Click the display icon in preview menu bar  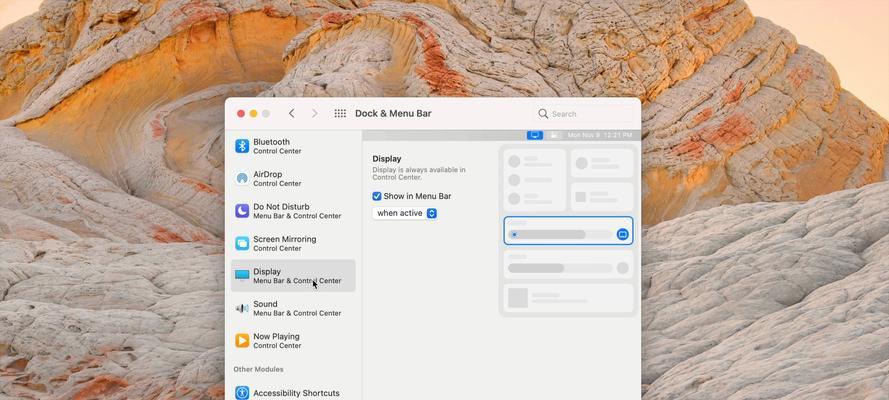[535, 135]
